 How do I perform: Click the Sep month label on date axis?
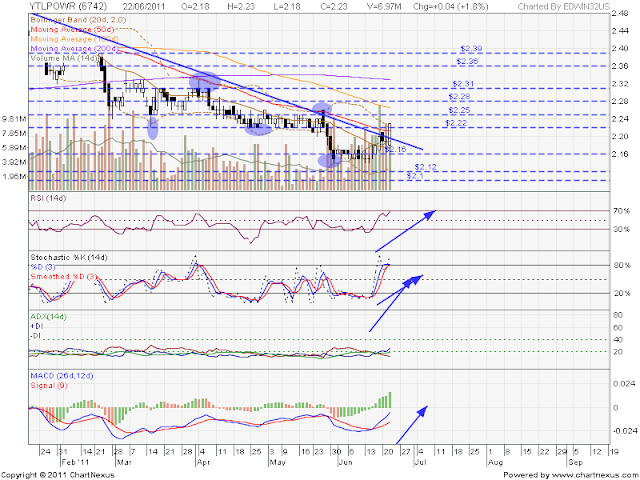(x=574, y=462)
